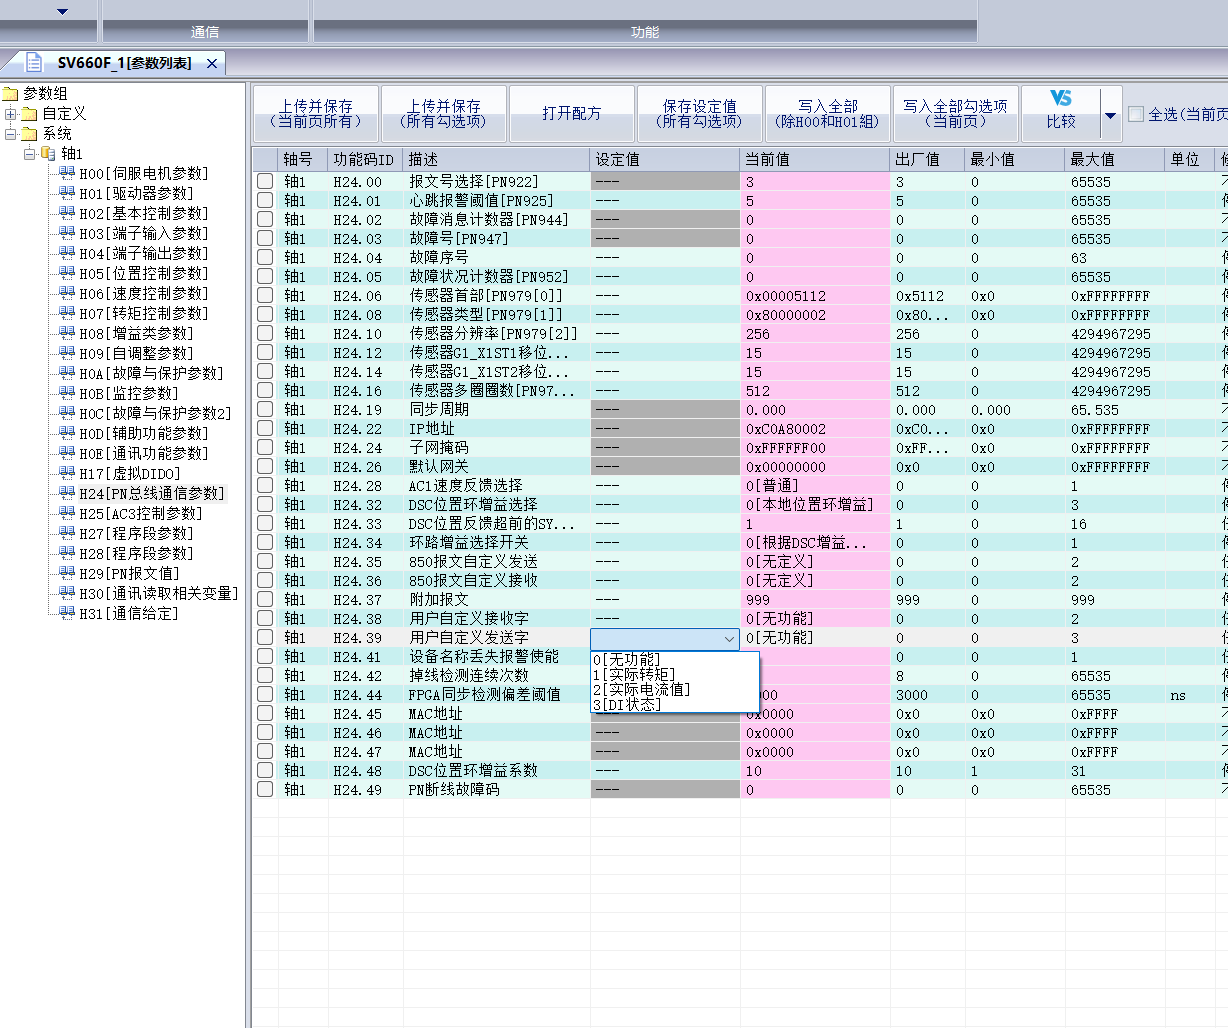Click the 参数组 root folder icon
The width and height of the screenshot is (1228, 1028).
pyautogui.click(x=11, y=94)
